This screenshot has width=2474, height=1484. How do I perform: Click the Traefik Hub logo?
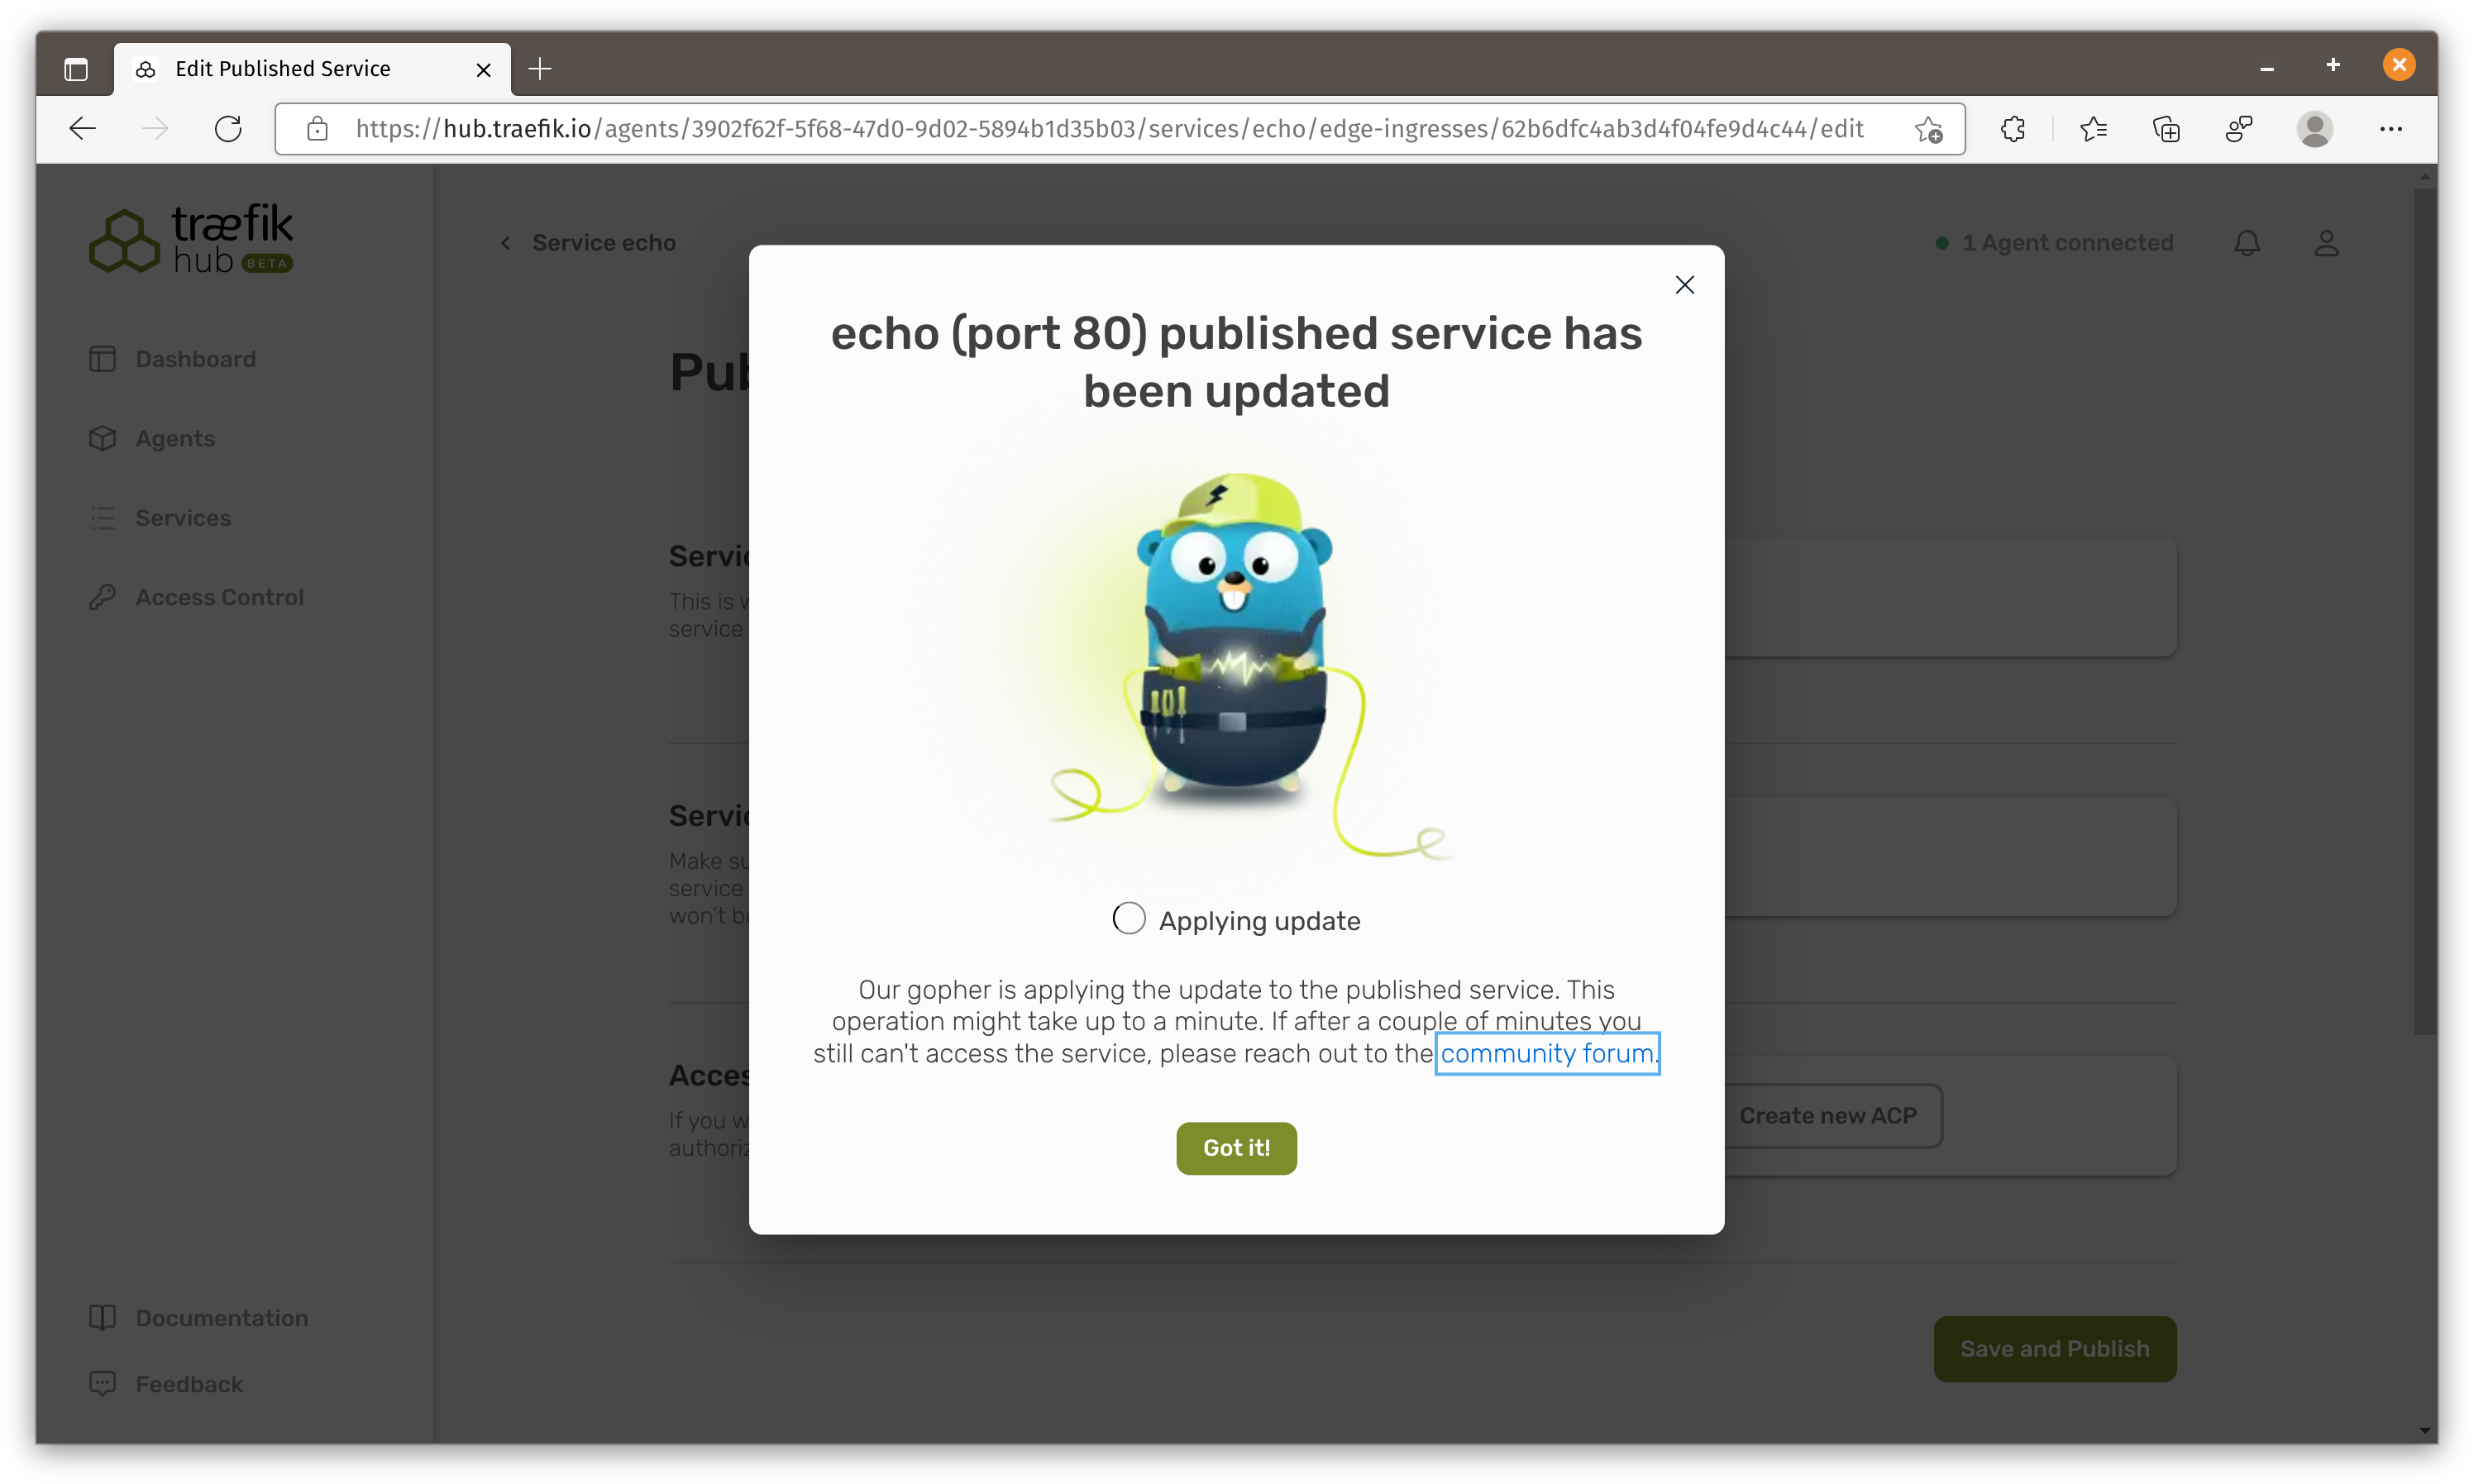[x=191, y=240]
